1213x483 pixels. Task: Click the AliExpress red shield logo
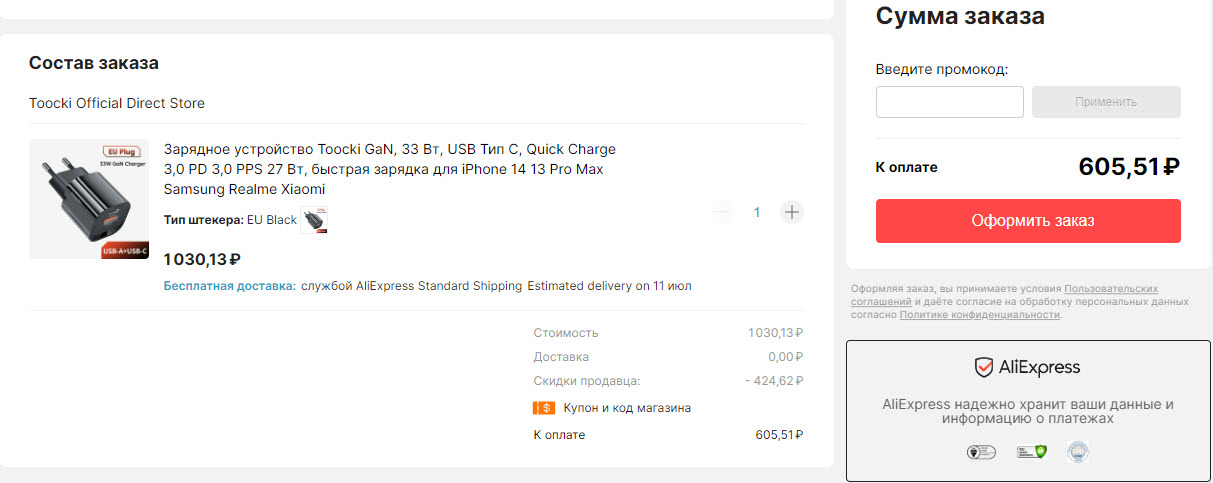coord(984,367)
